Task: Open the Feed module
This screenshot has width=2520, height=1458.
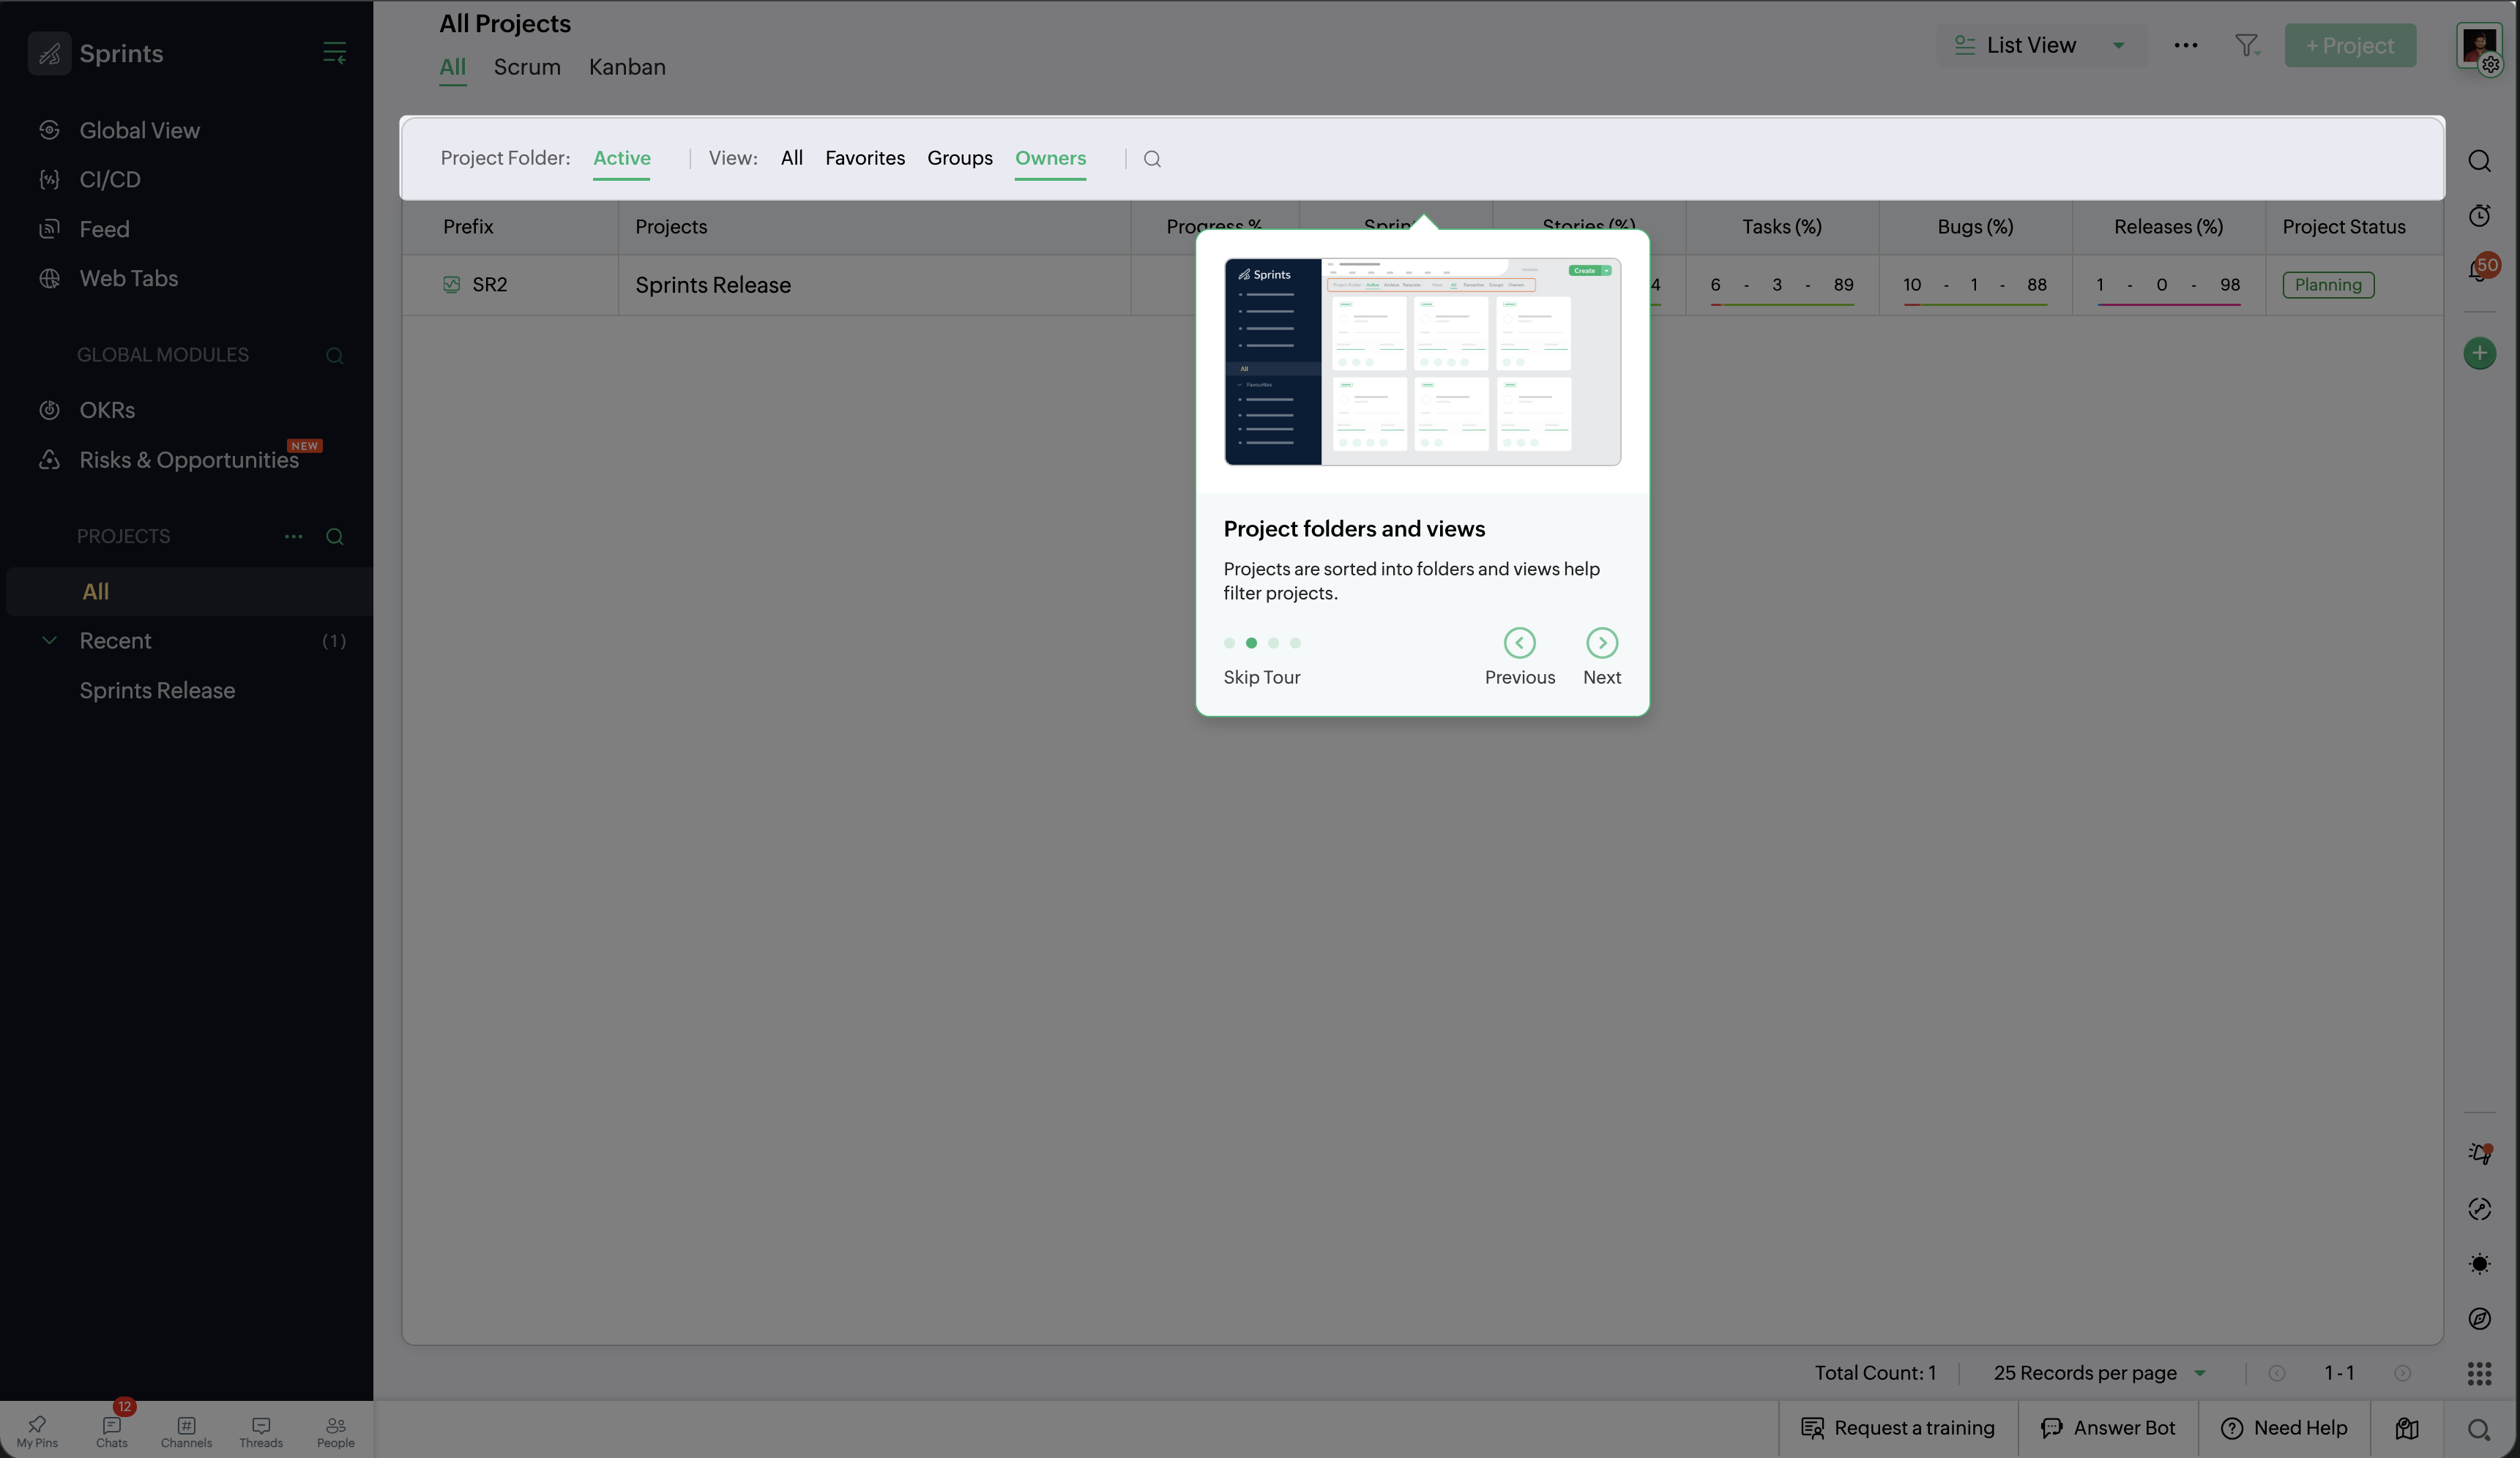Action: (x=104, y=228)
